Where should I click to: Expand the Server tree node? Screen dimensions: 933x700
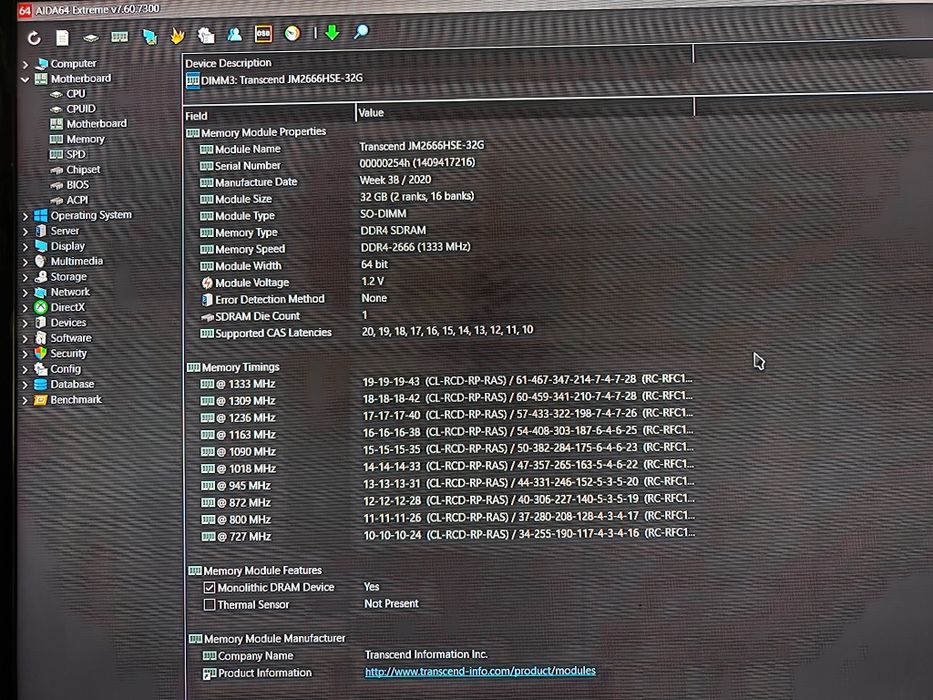click(25, 232)
